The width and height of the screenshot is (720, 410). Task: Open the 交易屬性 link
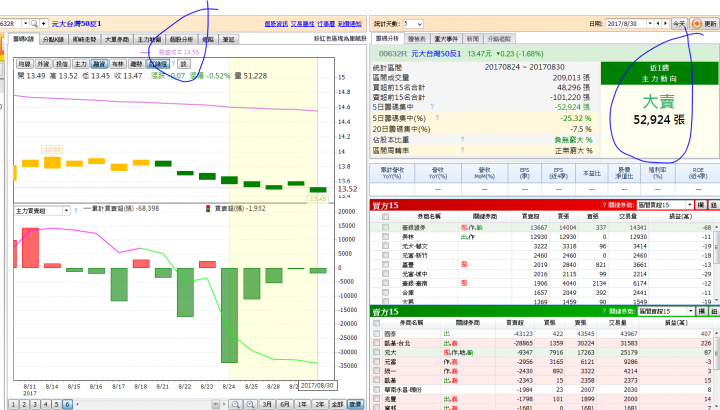[x=302, y=24]
